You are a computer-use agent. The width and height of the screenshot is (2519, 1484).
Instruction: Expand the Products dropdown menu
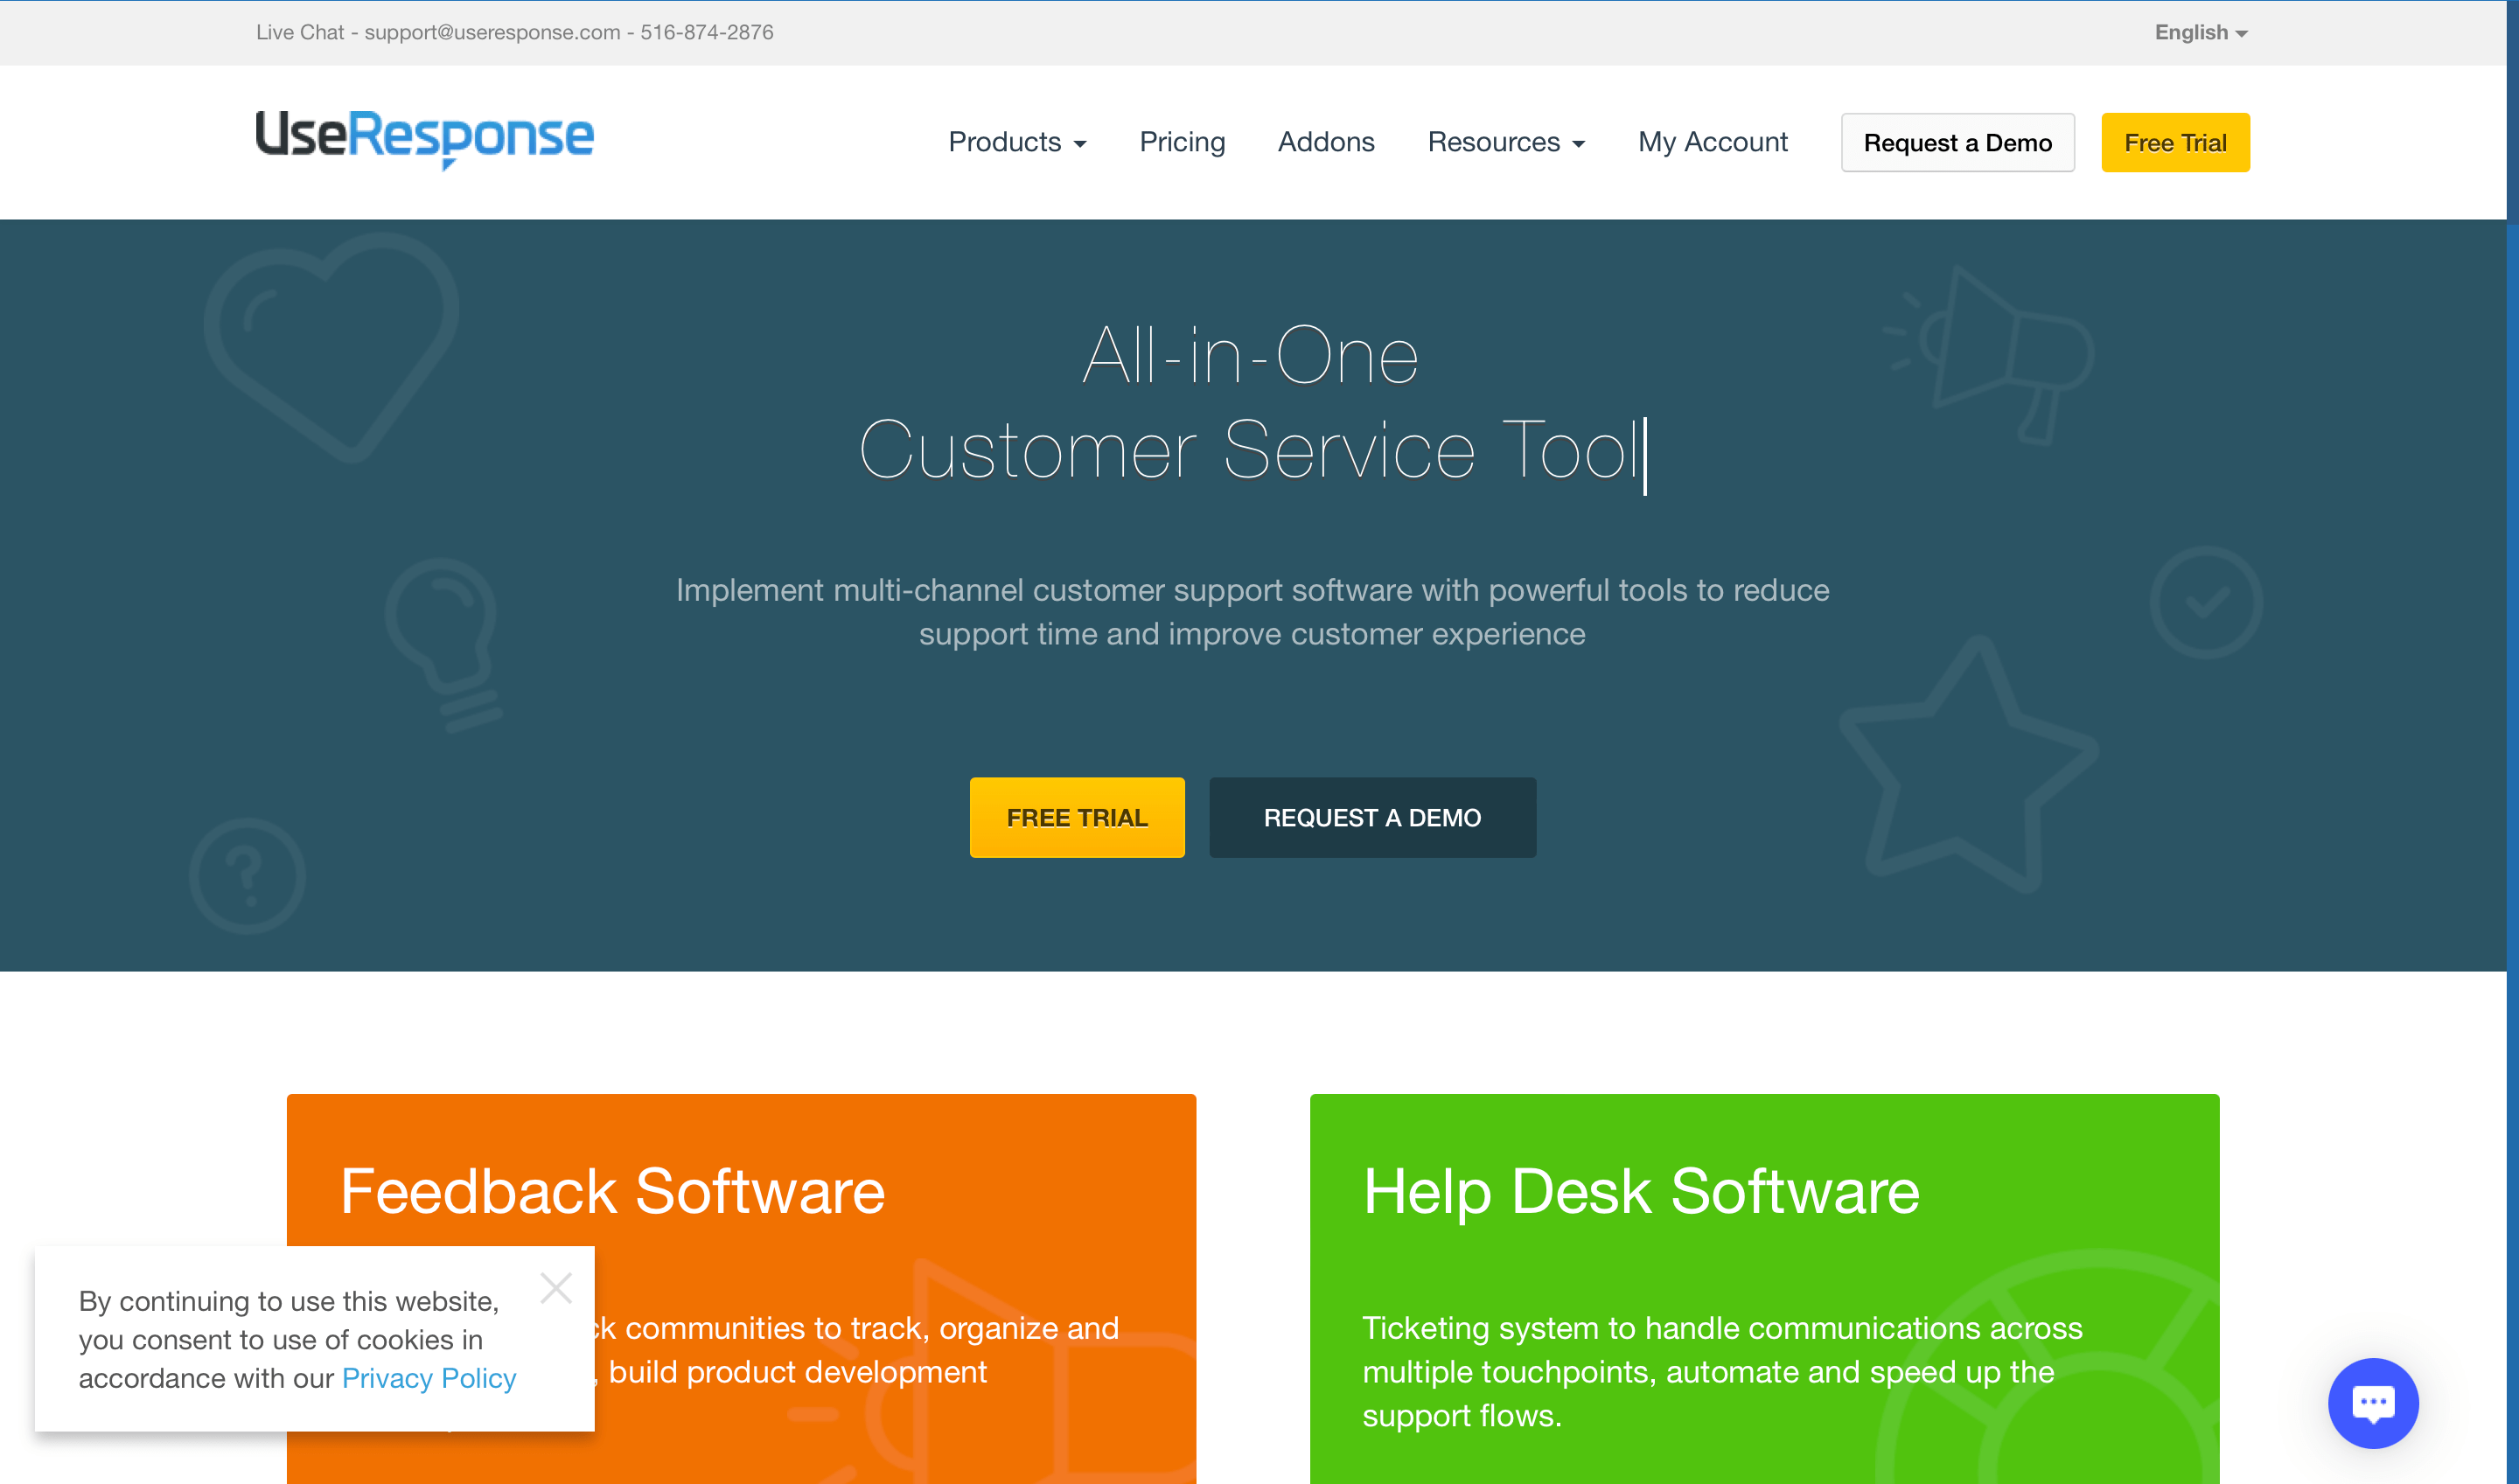[x=1016, y=142]
